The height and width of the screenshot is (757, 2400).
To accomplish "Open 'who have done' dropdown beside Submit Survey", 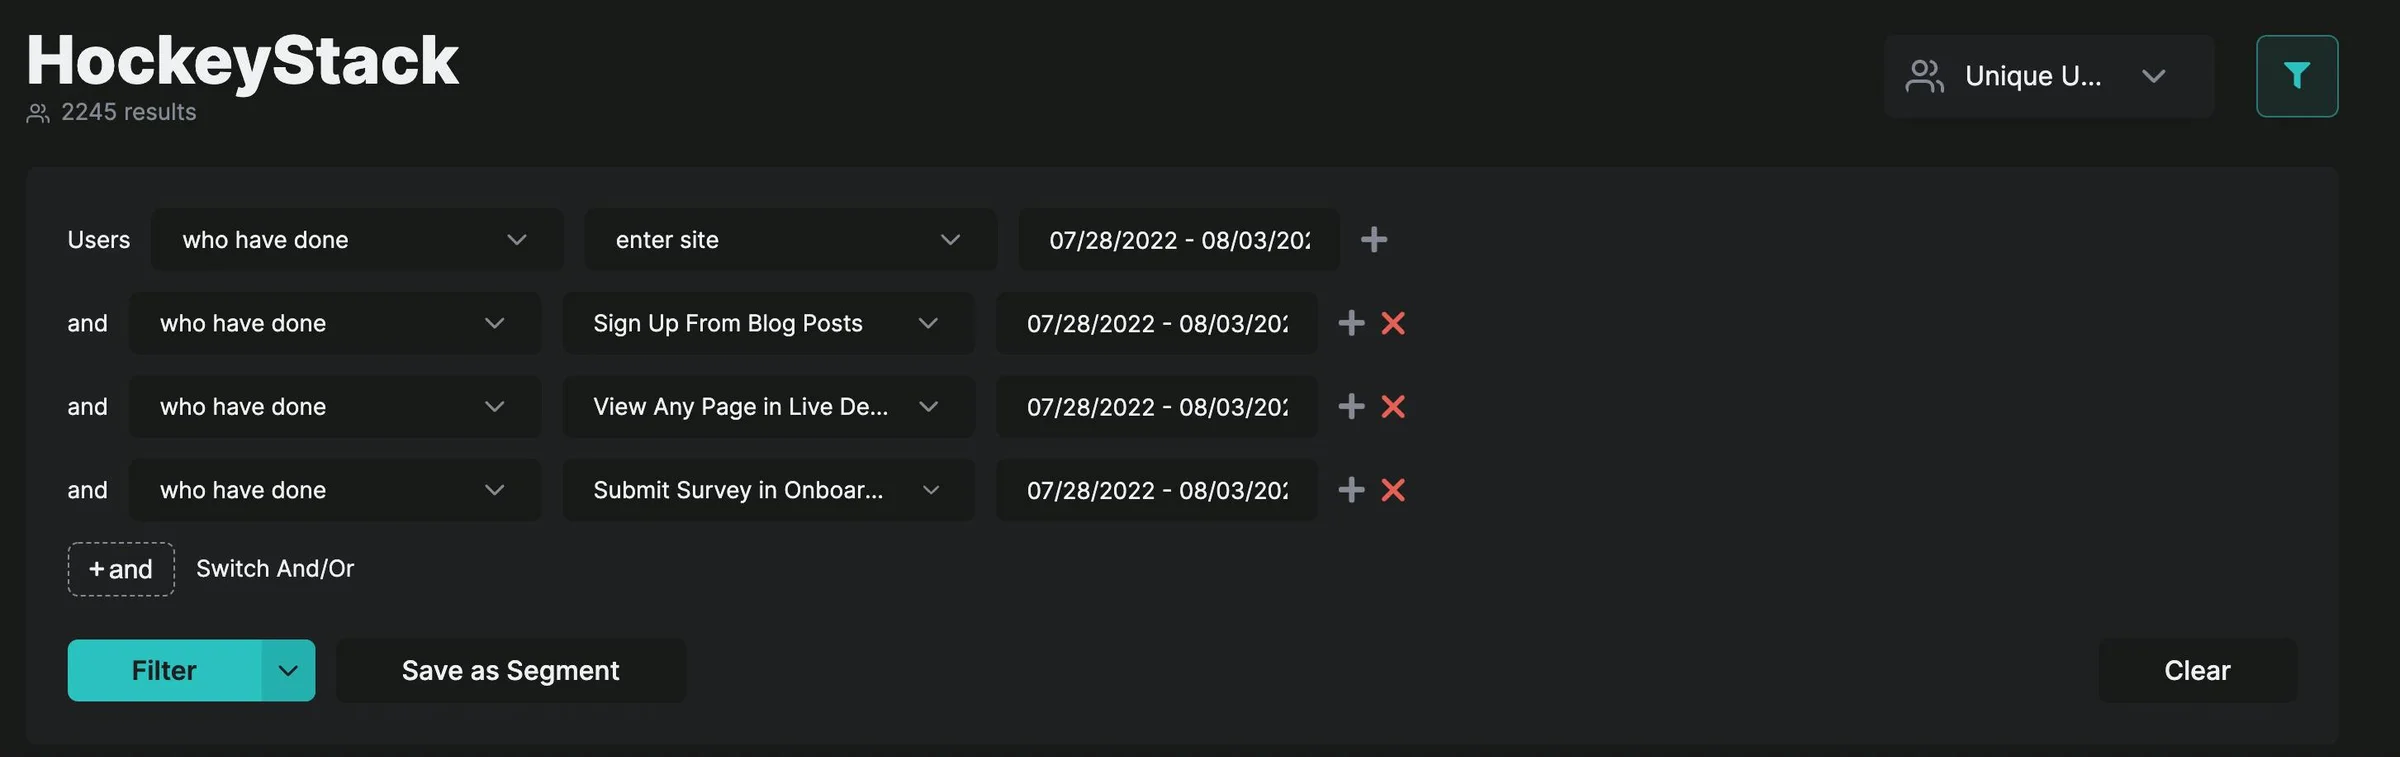I will [x=335, y=490].
